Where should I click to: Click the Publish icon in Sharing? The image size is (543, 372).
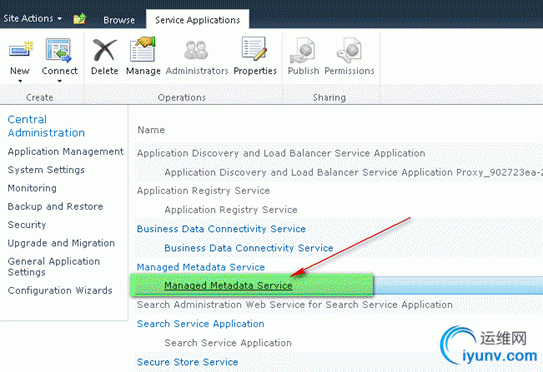click(x=303, y=51)
